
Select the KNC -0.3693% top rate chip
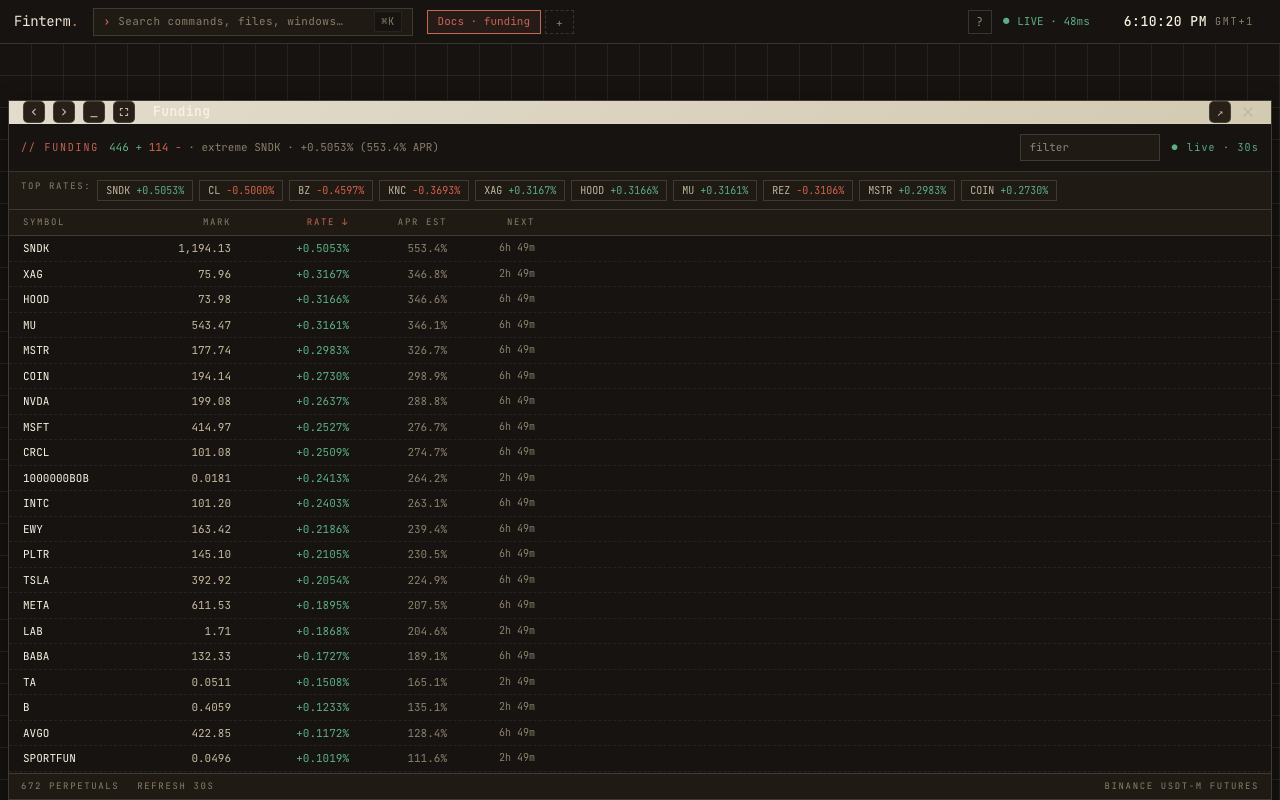click(424, 191)
